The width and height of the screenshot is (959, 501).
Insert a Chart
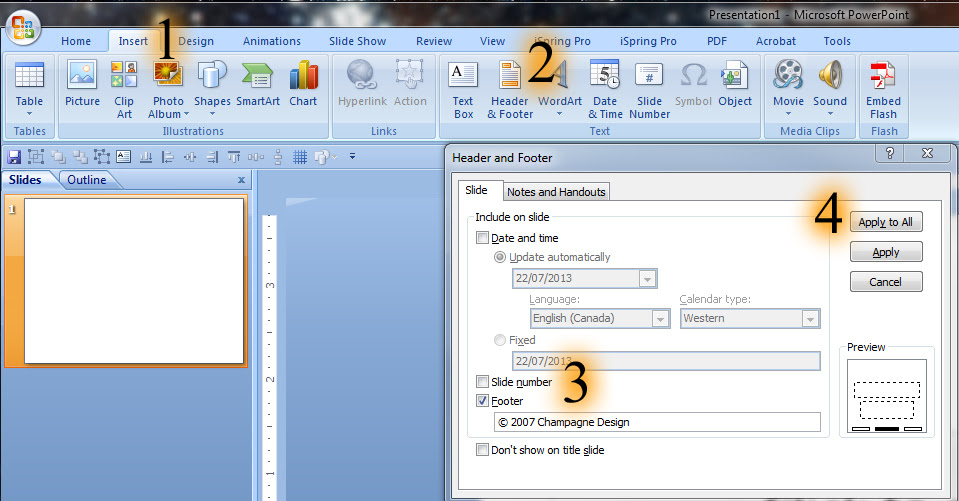(303, 84)
